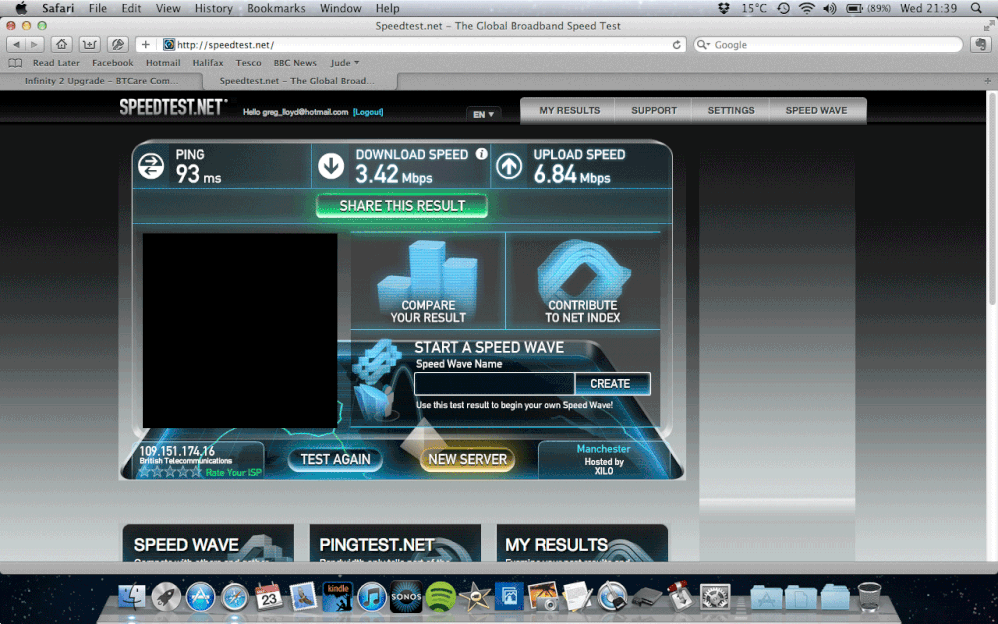Viewport: 998px width, 624px height.
Task: Open the Spotlight search magnifier icon
Action: click(976, 8)
